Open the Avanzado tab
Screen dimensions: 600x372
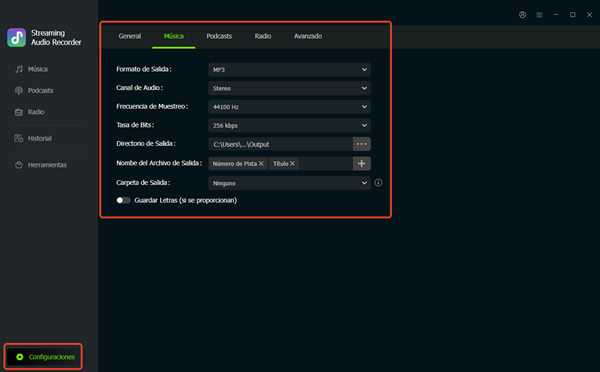tap(308, 36)
